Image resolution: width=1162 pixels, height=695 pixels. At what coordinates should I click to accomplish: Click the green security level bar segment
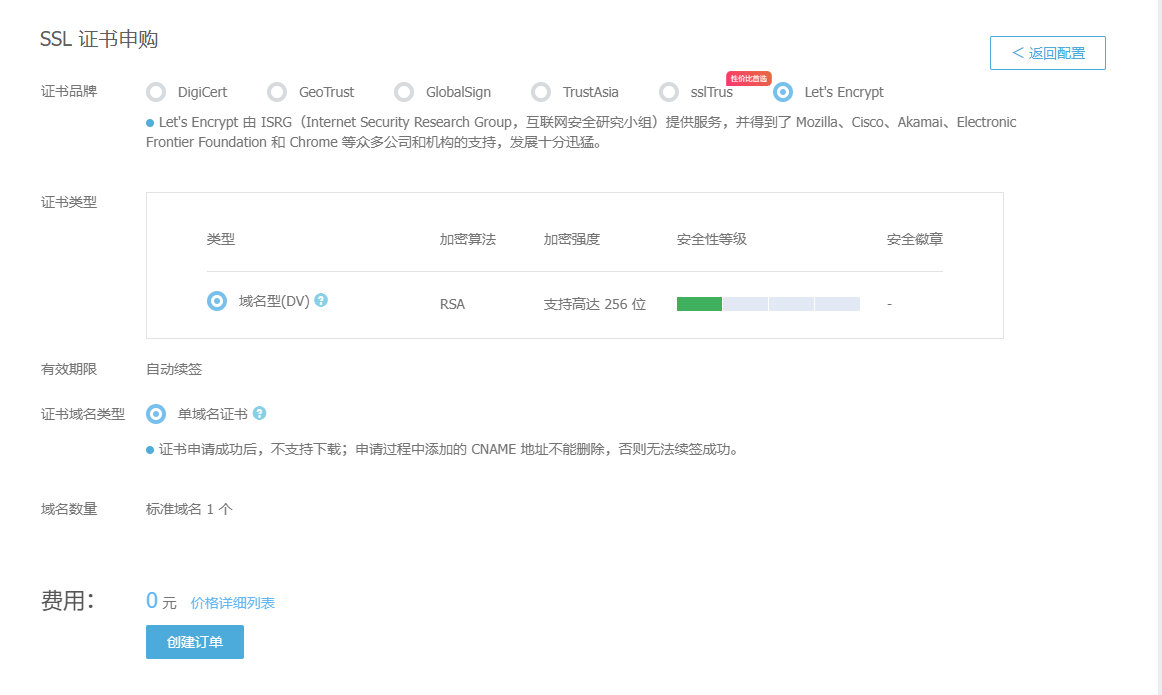point(699,304)
